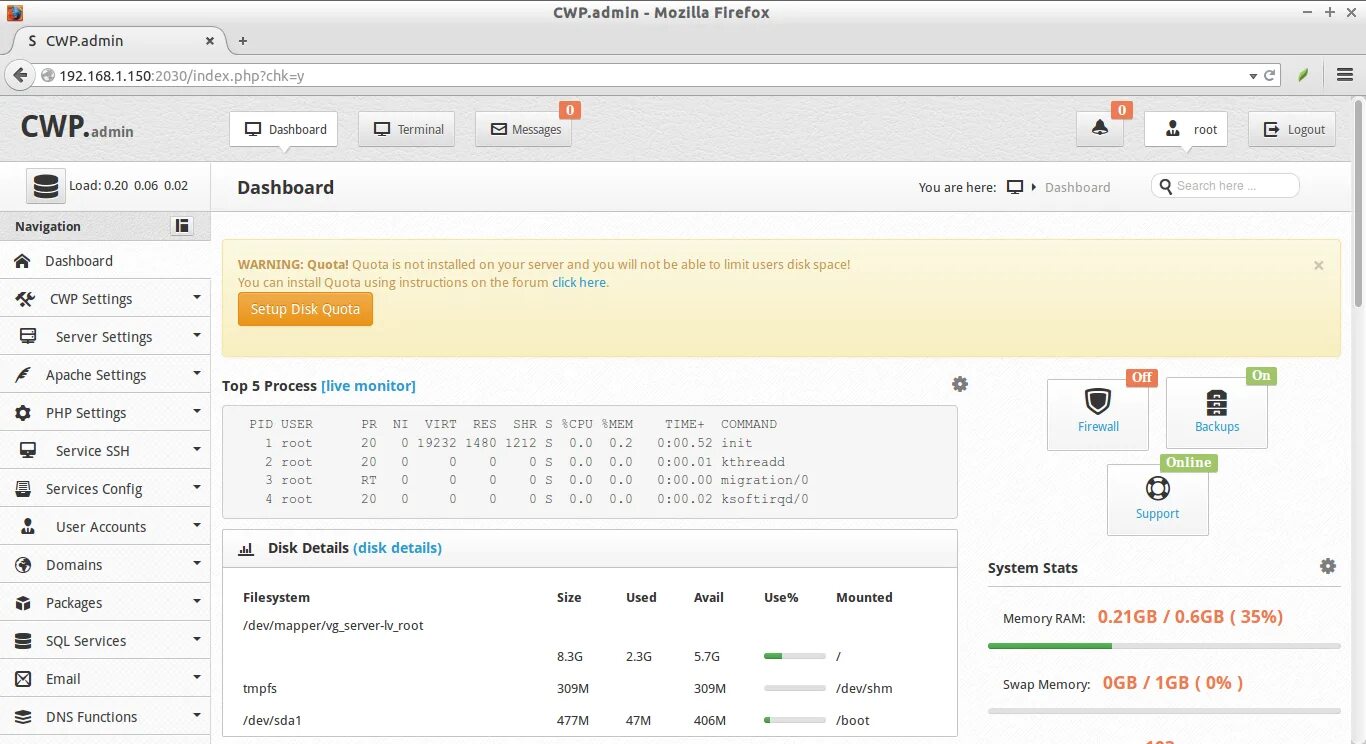Click the /dev/mapper/vg_server-lv_root filesystem entry

pos(333,625)
